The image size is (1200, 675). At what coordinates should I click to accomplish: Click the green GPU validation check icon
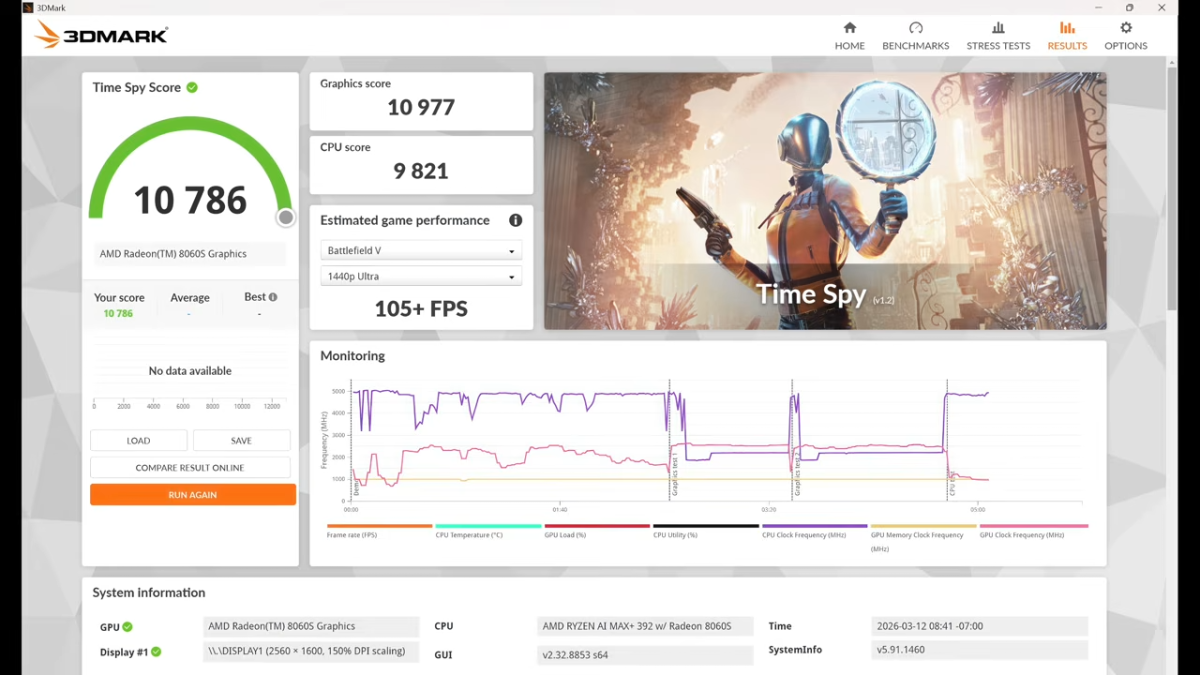click(128, 627)
